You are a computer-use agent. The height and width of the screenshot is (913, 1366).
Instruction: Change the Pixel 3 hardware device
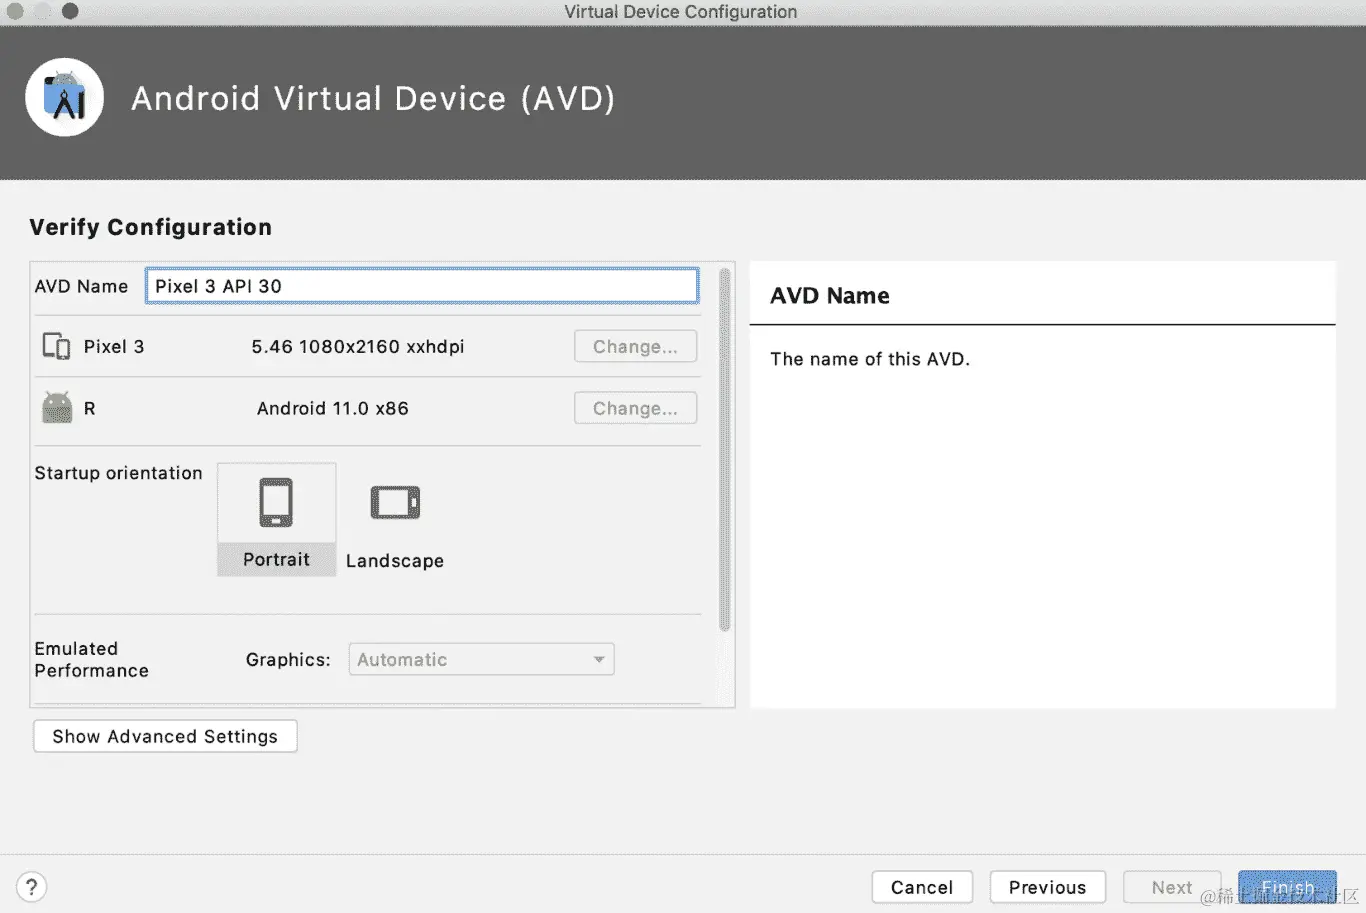[x=635, y=346]
